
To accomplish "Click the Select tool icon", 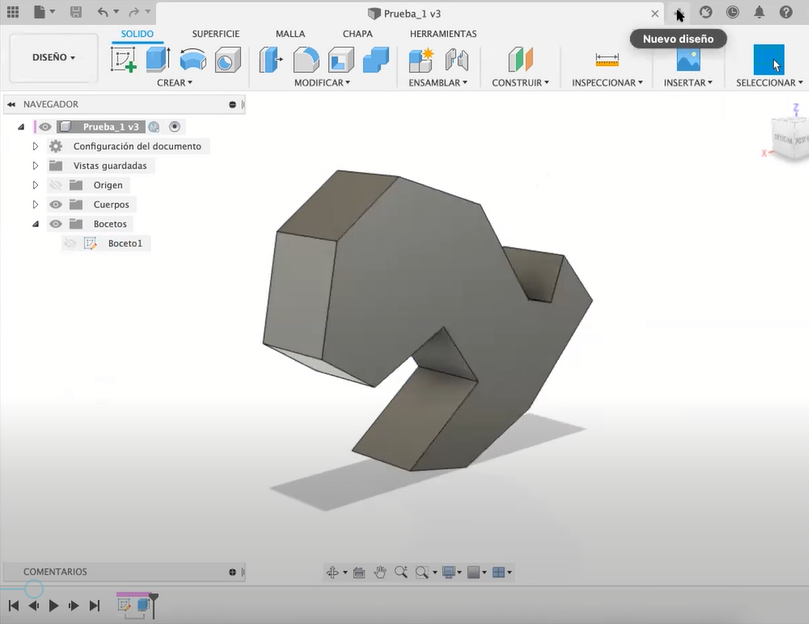I will 769,59.
